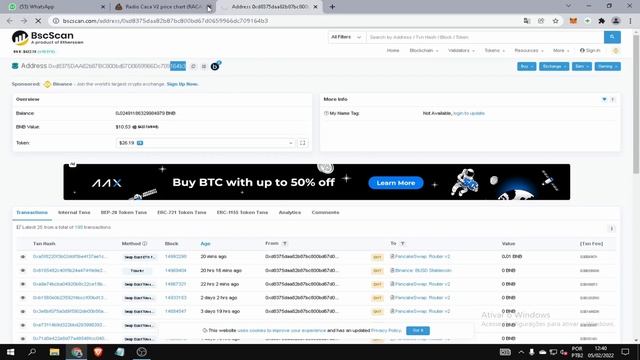Open the black Blockscan chat icon
This screenshot has height=360, width=640.
point(215,66)
